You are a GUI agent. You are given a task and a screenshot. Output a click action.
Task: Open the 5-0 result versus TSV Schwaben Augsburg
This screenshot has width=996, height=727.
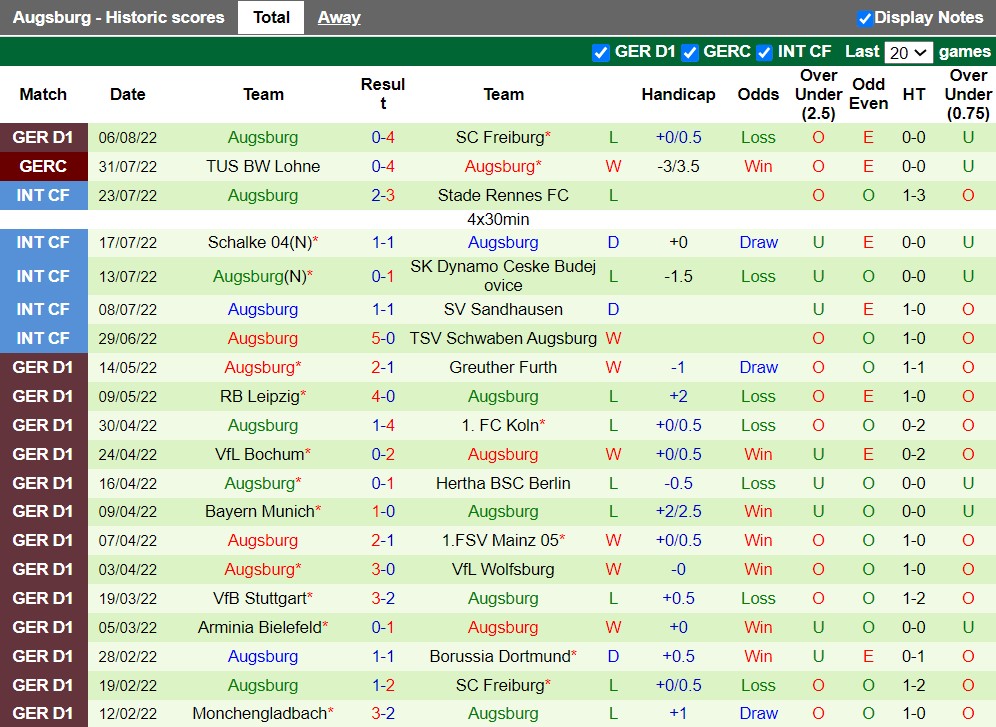point(383,338)
